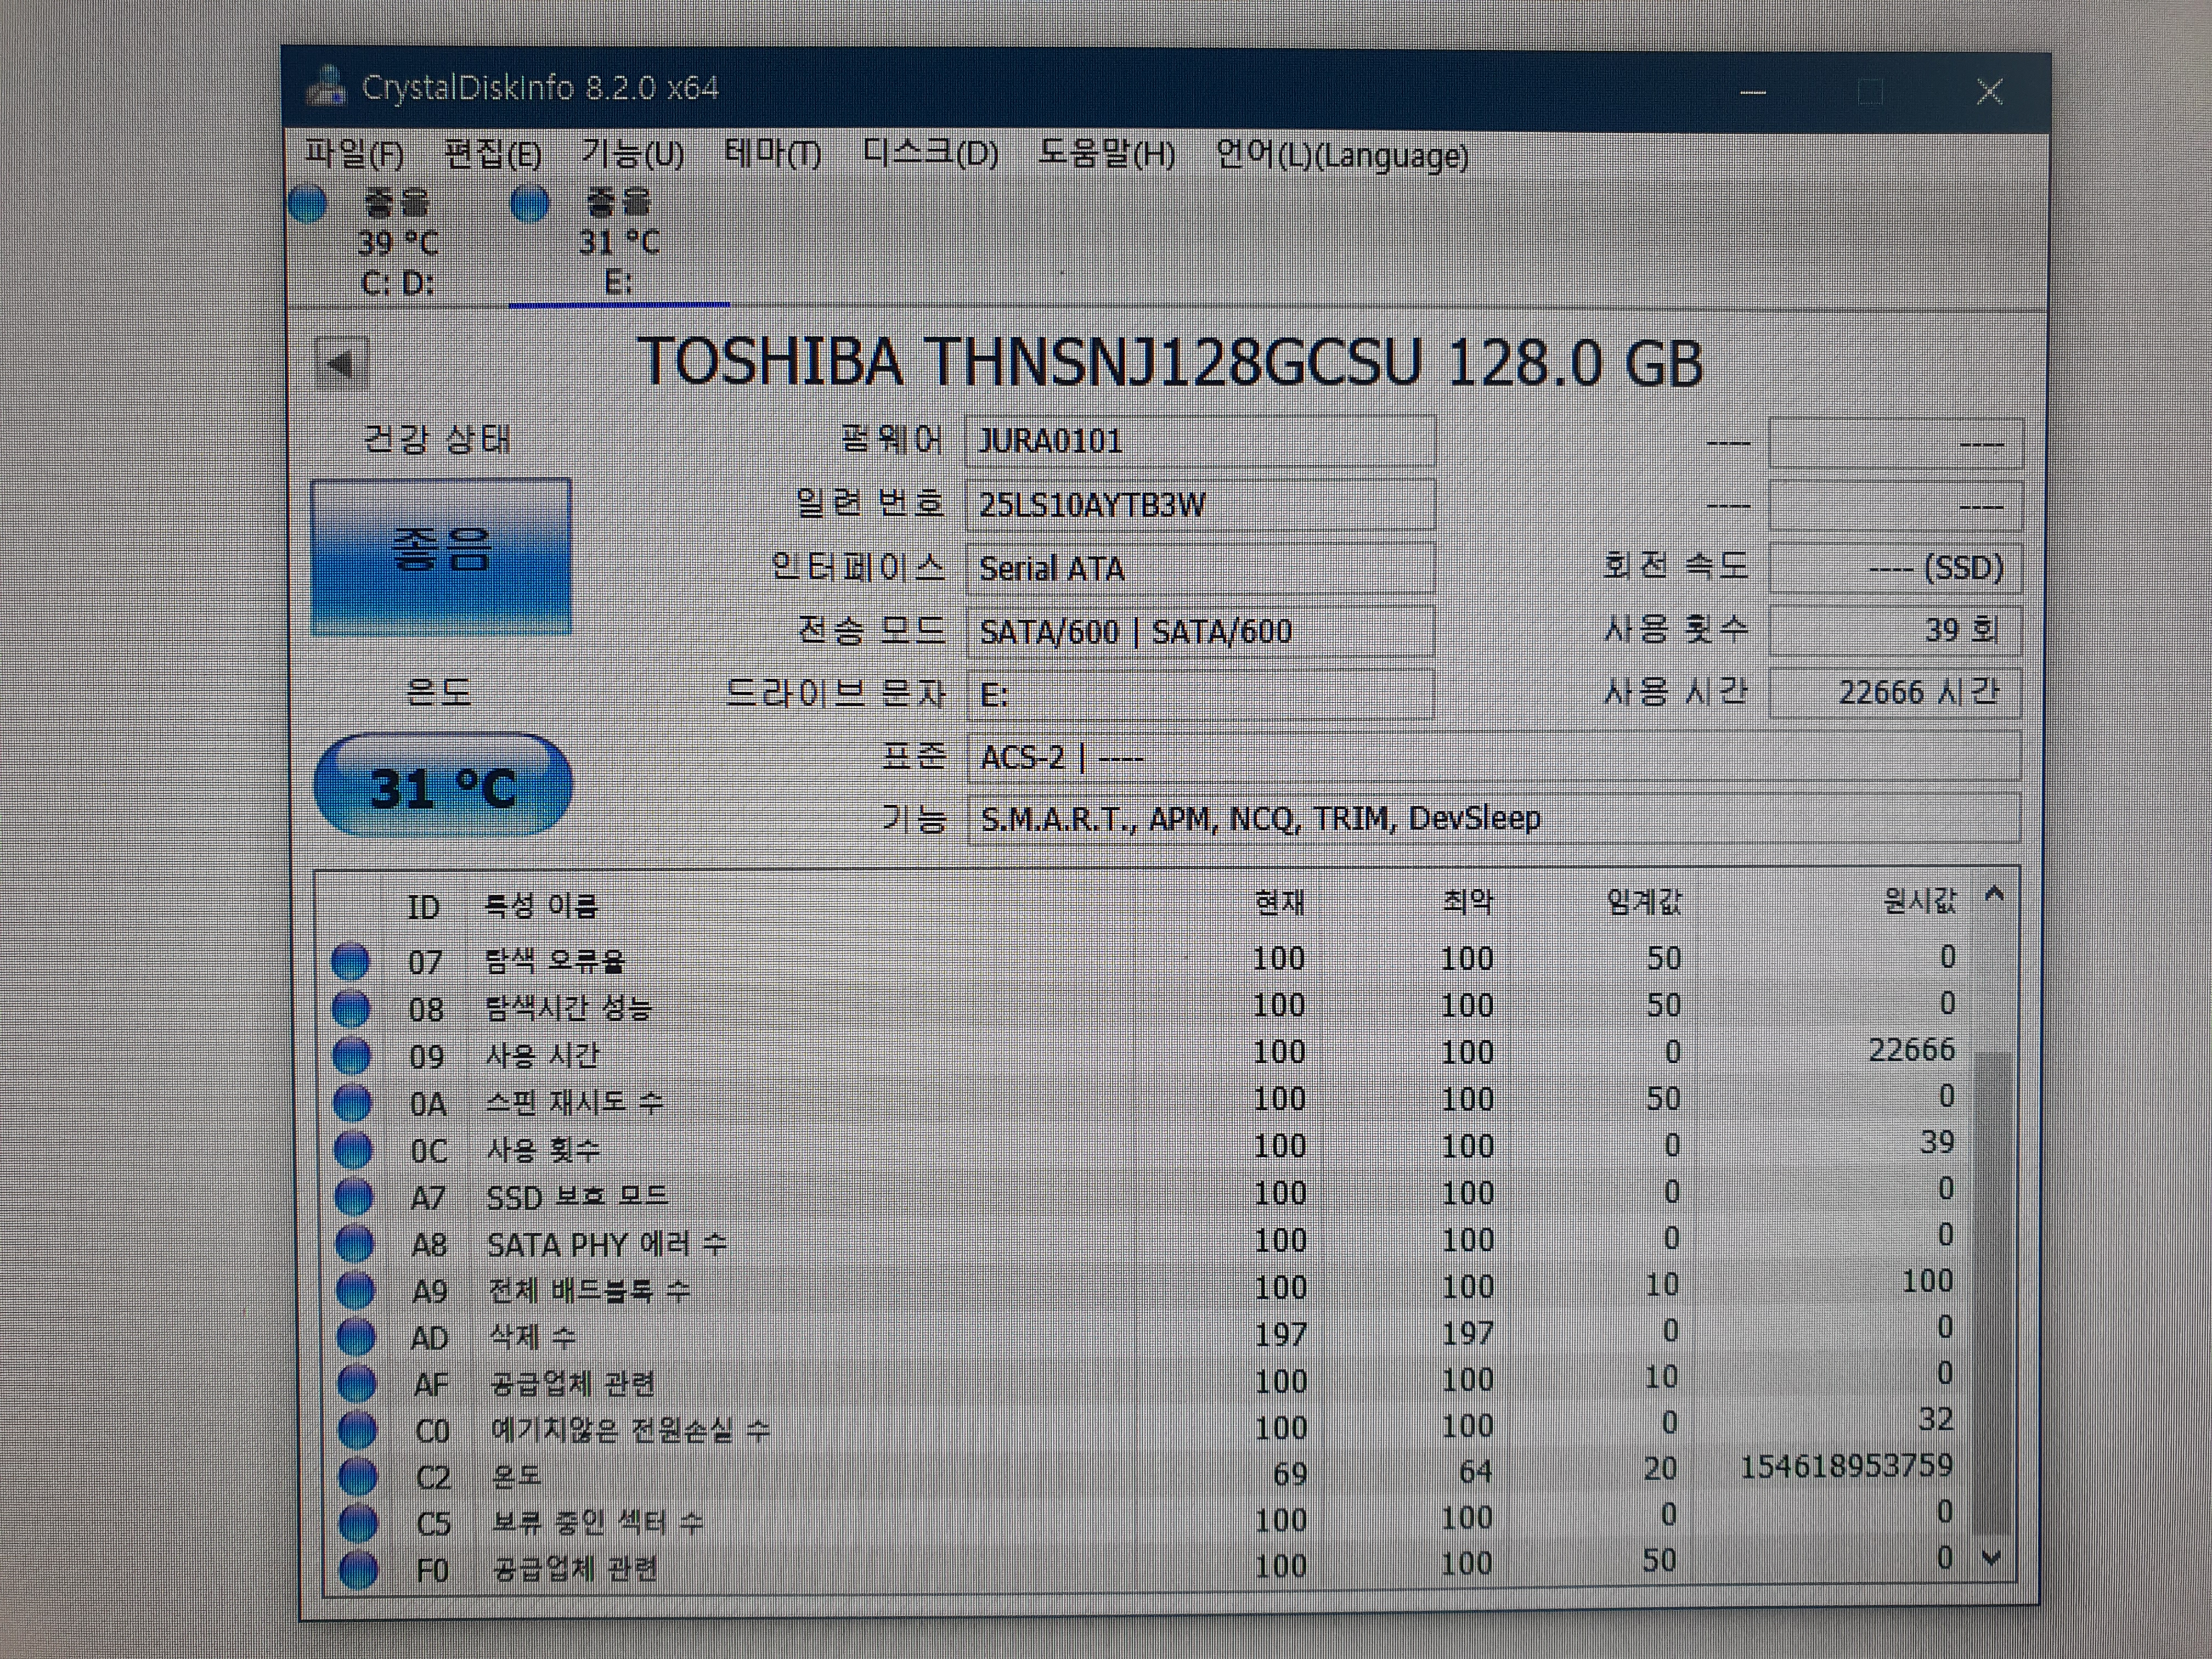Click the rotation speed field showing (SSD)
Viewport: 2212px width, 1659px height.
tap(1895, 568)
